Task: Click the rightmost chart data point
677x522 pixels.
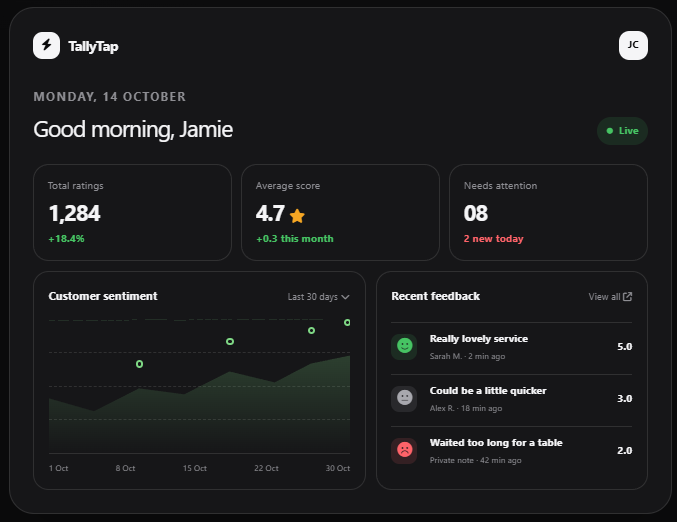Action: 347,323
